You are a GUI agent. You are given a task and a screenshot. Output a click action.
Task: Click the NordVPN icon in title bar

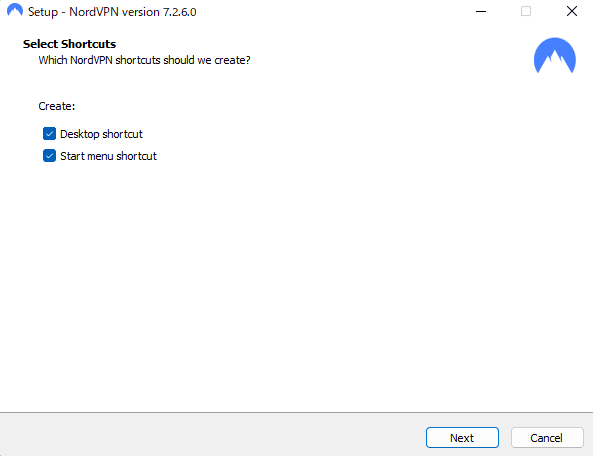click(15, 11)
